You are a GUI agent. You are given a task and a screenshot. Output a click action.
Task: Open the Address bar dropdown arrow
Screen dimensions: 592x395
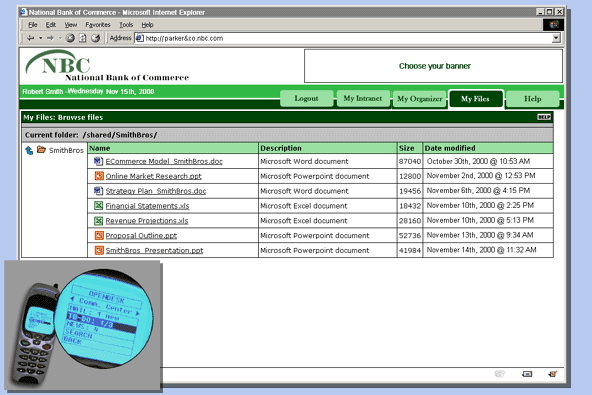pyautogui.click(x=556, y=38)
